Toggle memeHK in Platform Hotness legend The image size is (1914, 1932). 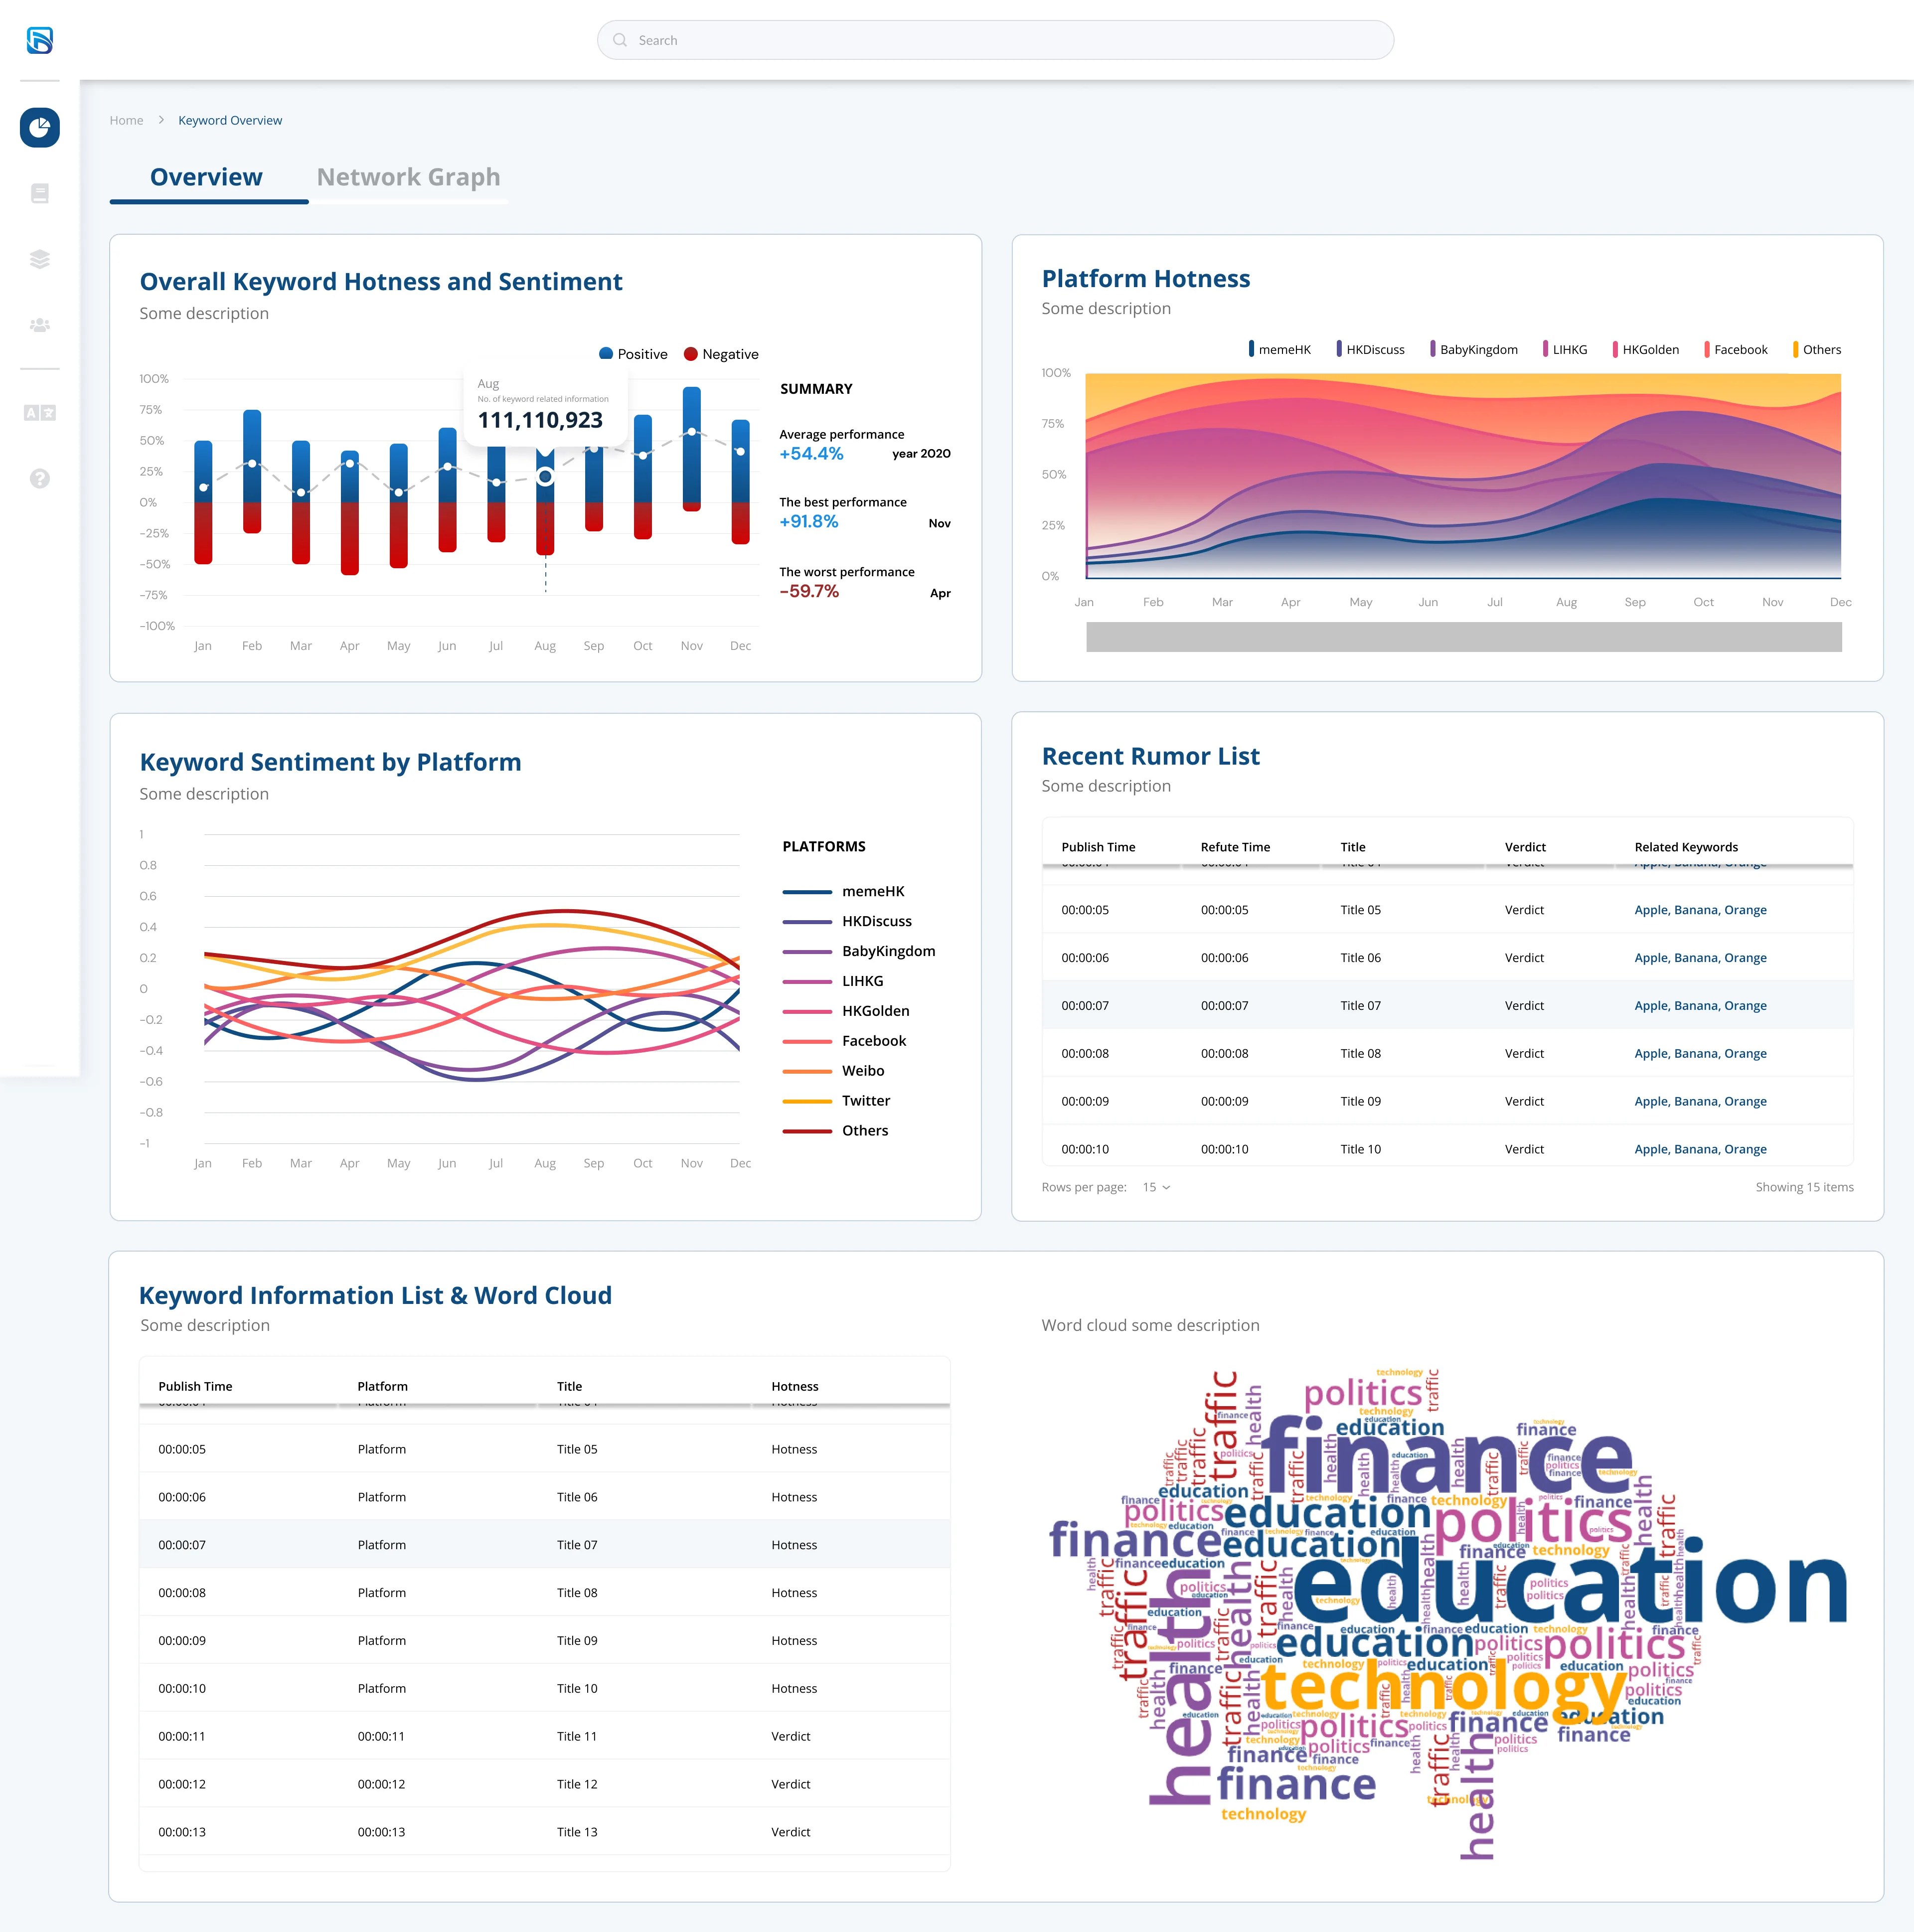tap(1280, 349)
